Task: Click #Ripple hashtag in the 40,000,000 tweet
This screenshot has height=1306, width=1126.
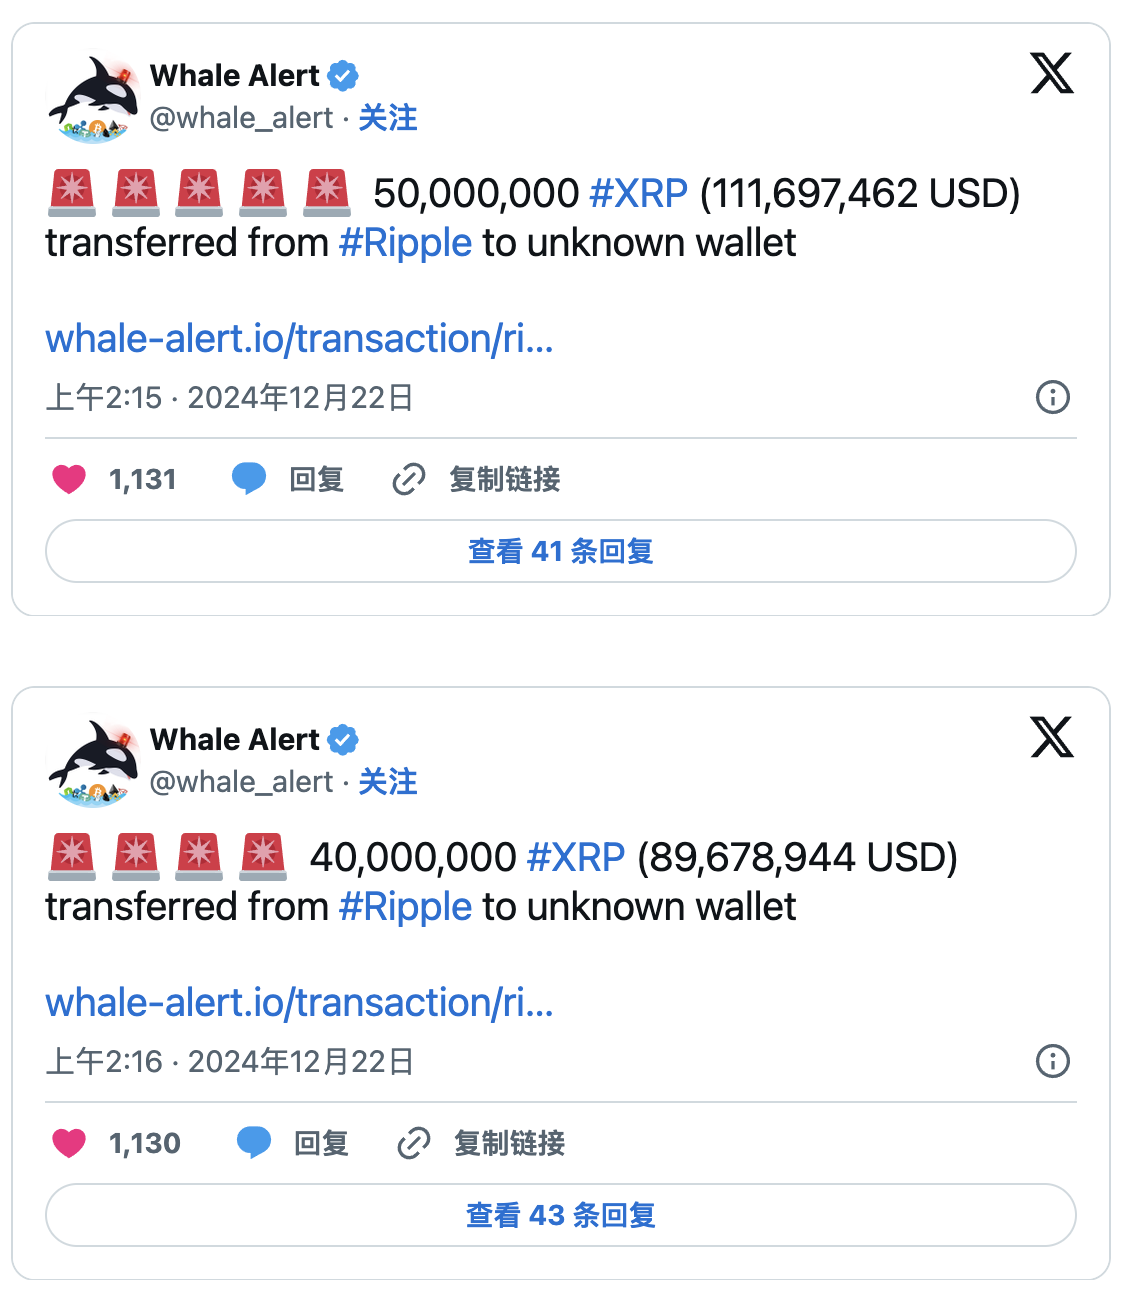Action: pos(405,907)
